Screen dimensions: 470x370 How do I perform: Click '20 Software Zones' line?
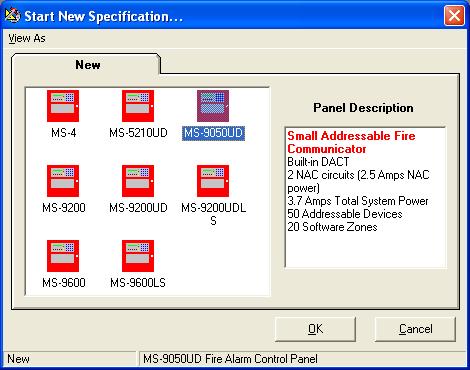point(332,227)
